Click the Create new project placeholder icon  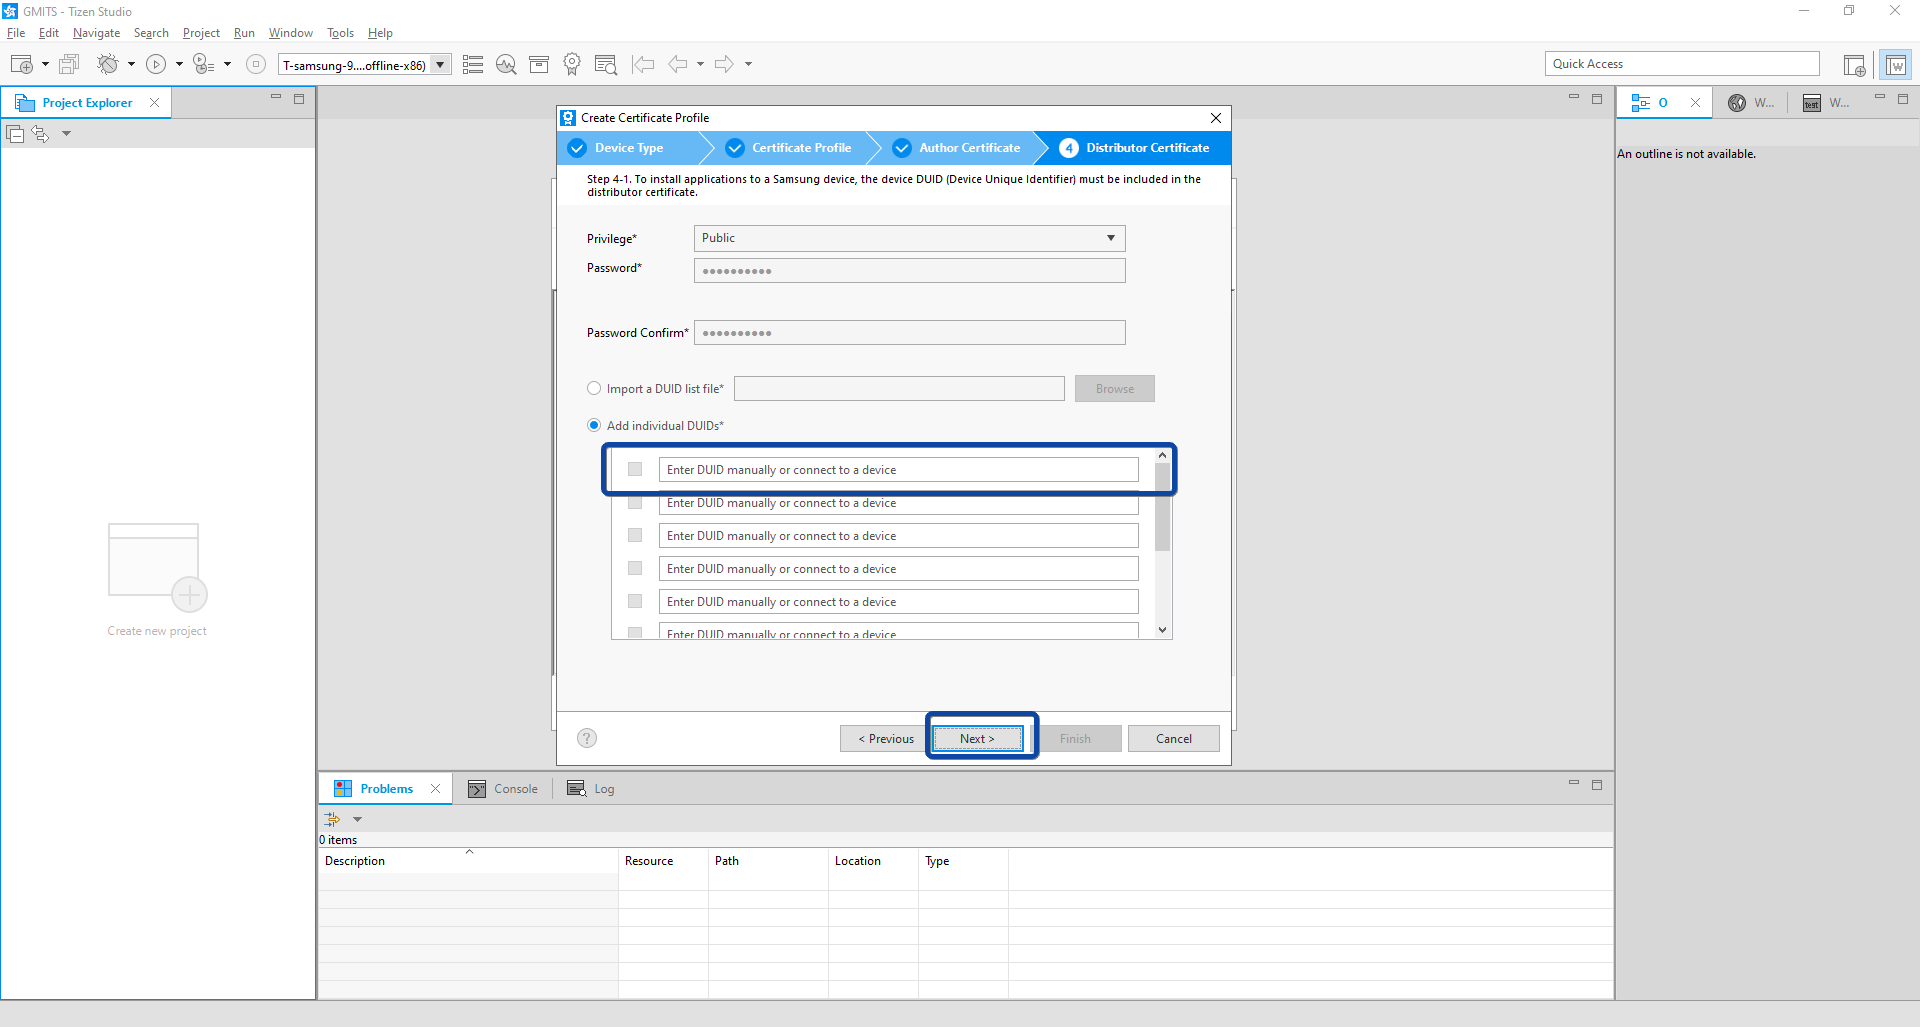[158, 567]
